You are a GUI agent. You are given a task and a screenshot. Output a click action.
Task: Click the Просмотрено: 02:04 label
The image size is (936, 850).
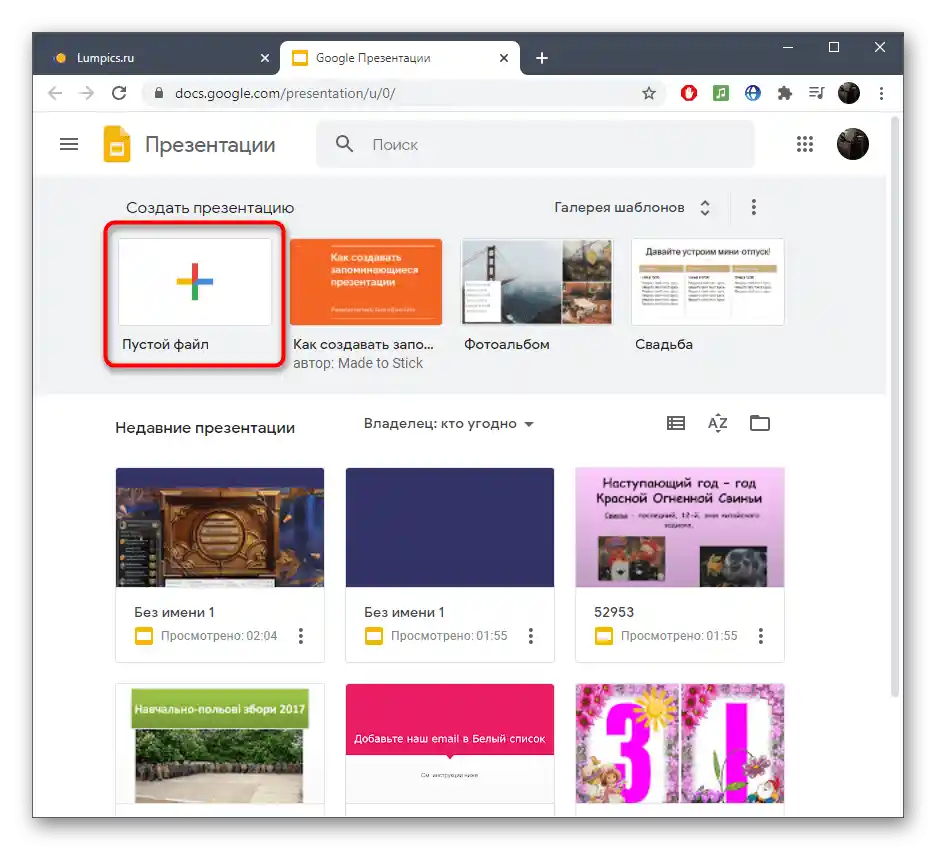(x=218, y=636)
